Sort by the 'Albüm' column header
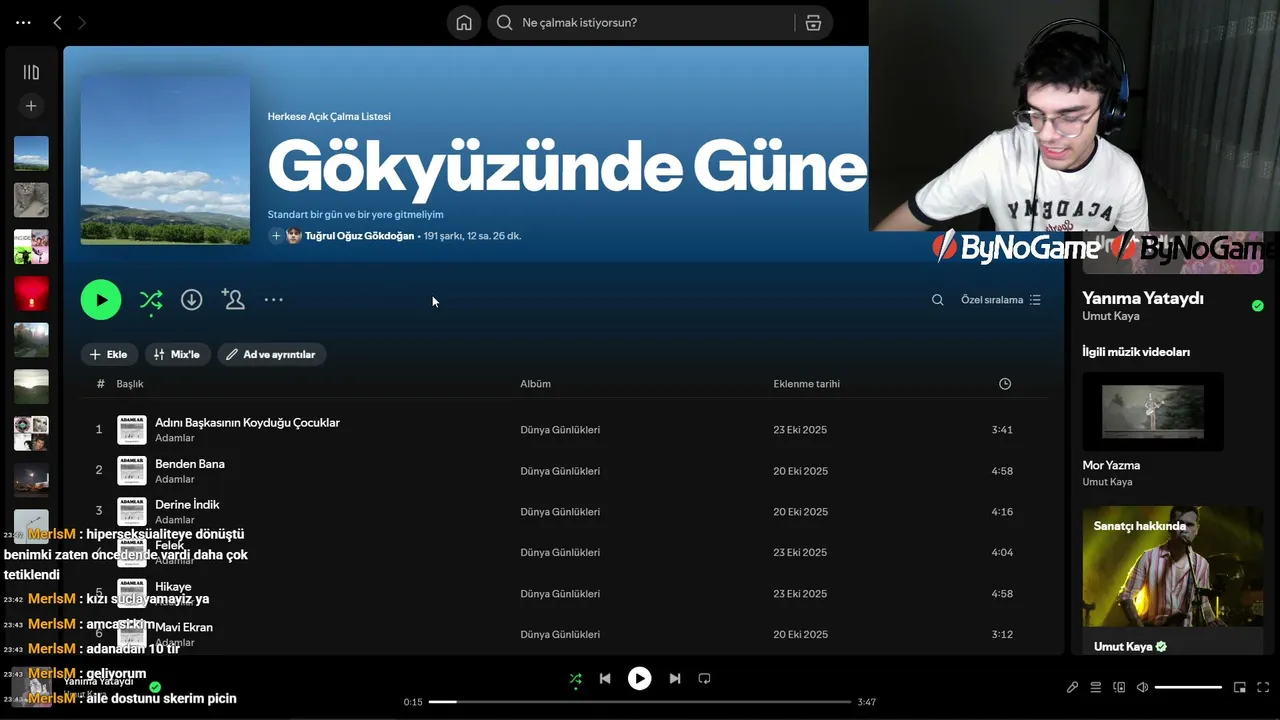This screenshot has height=720, width=1280. tap(535, 384)
